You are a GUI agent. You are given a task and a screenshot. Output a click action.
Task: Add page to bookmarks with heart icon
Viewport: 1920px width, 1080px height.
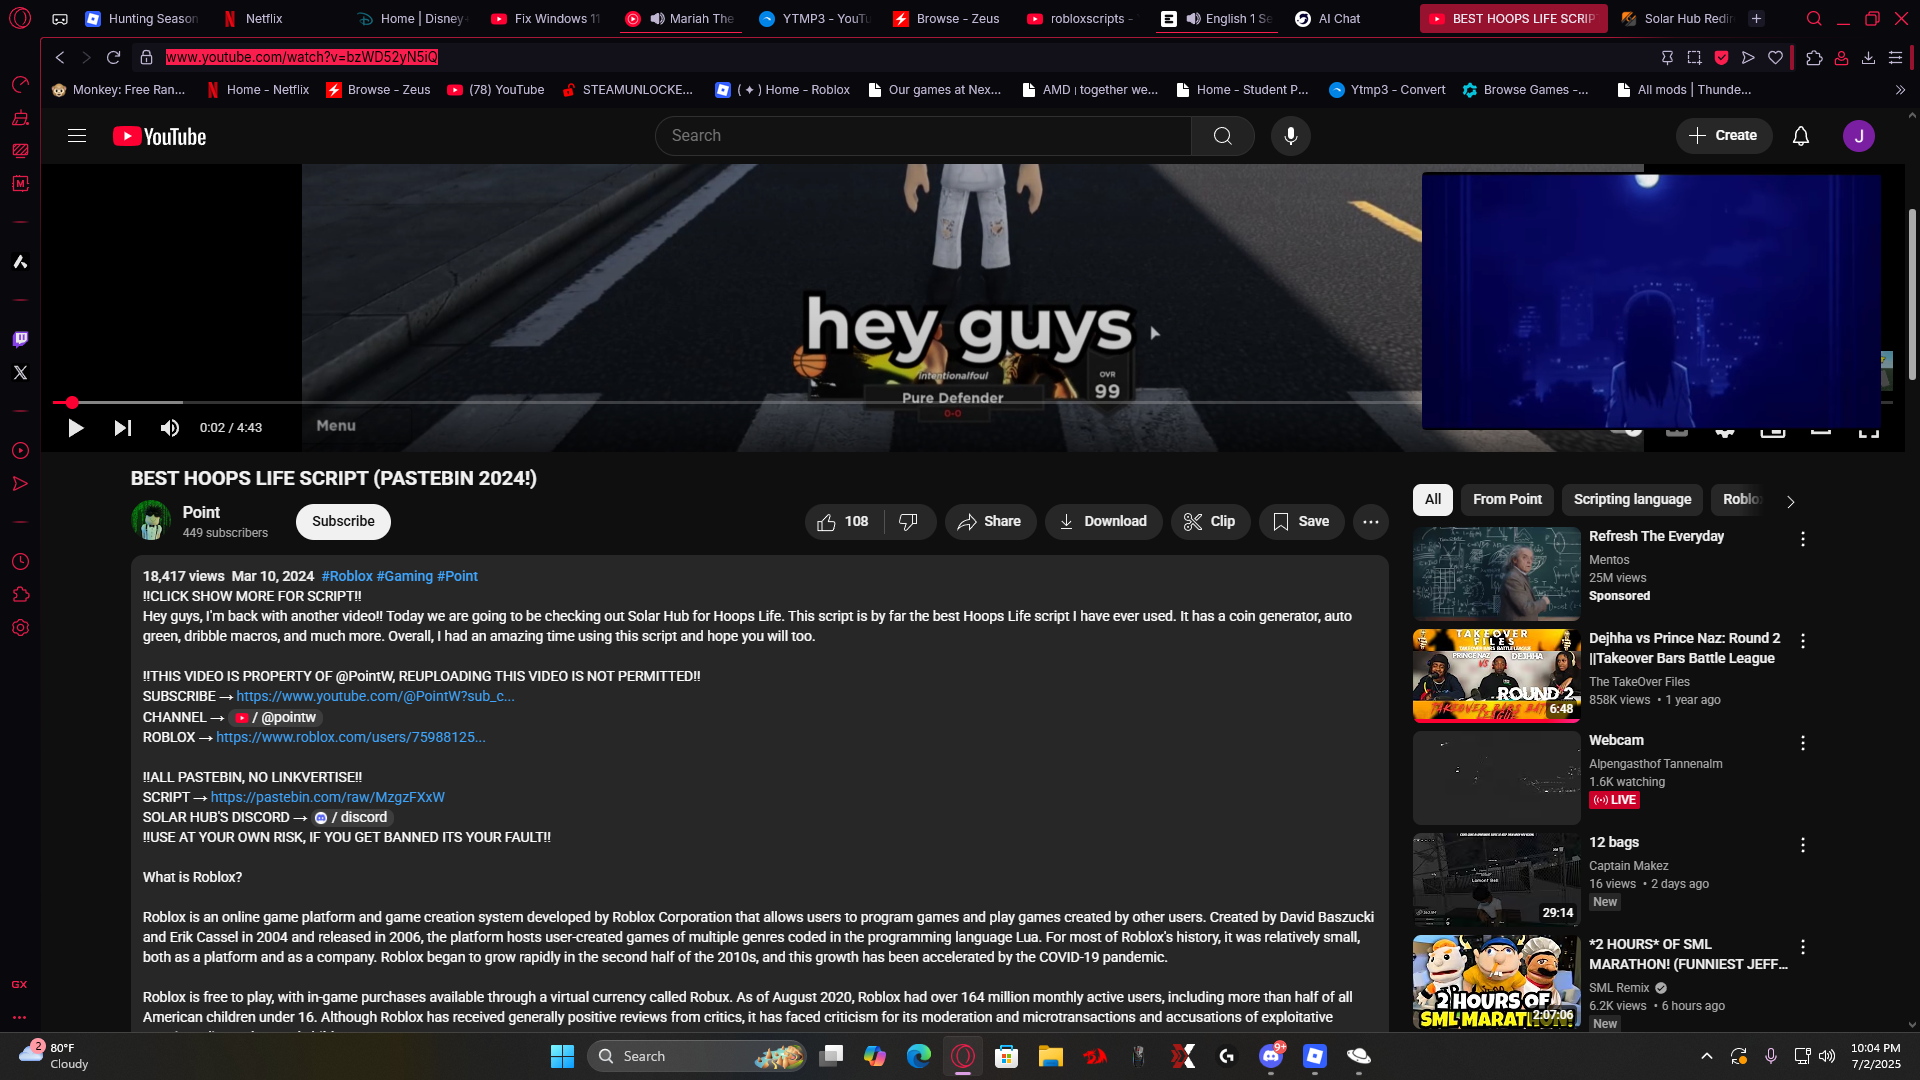pos(1775,57)
